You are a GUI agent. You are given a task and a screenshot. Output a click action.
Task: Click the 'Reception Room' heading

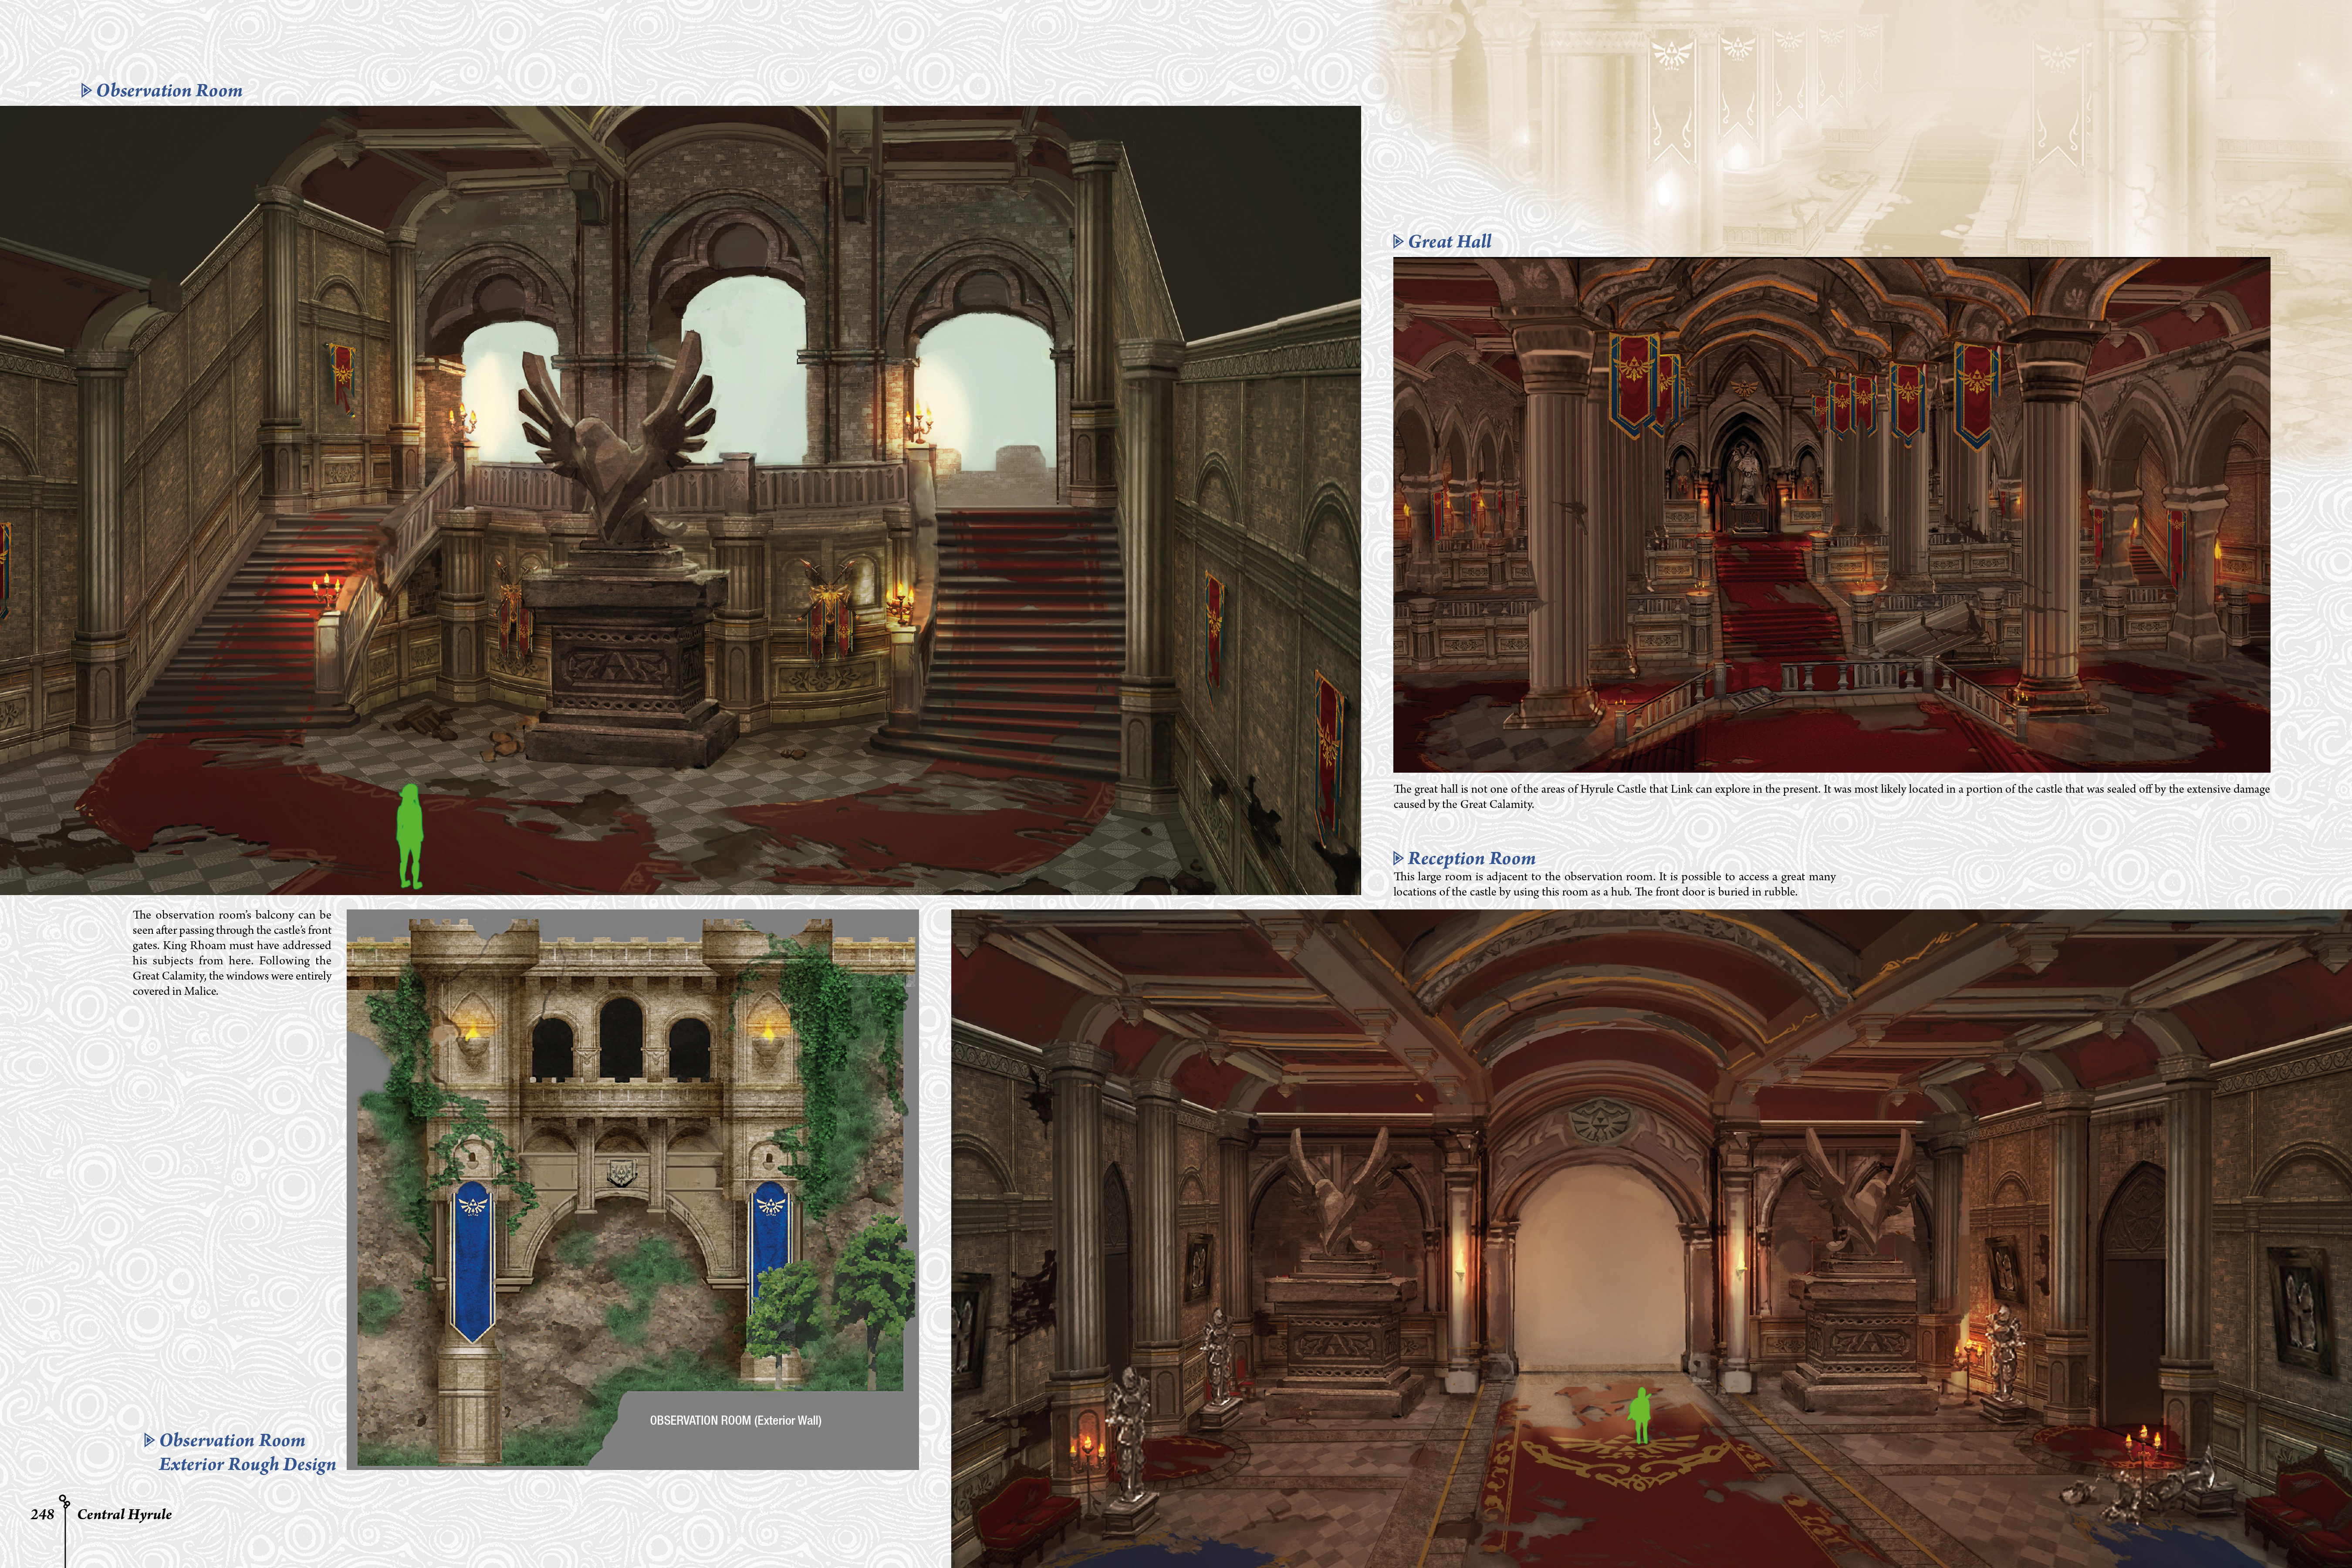tap(1471, 858)
